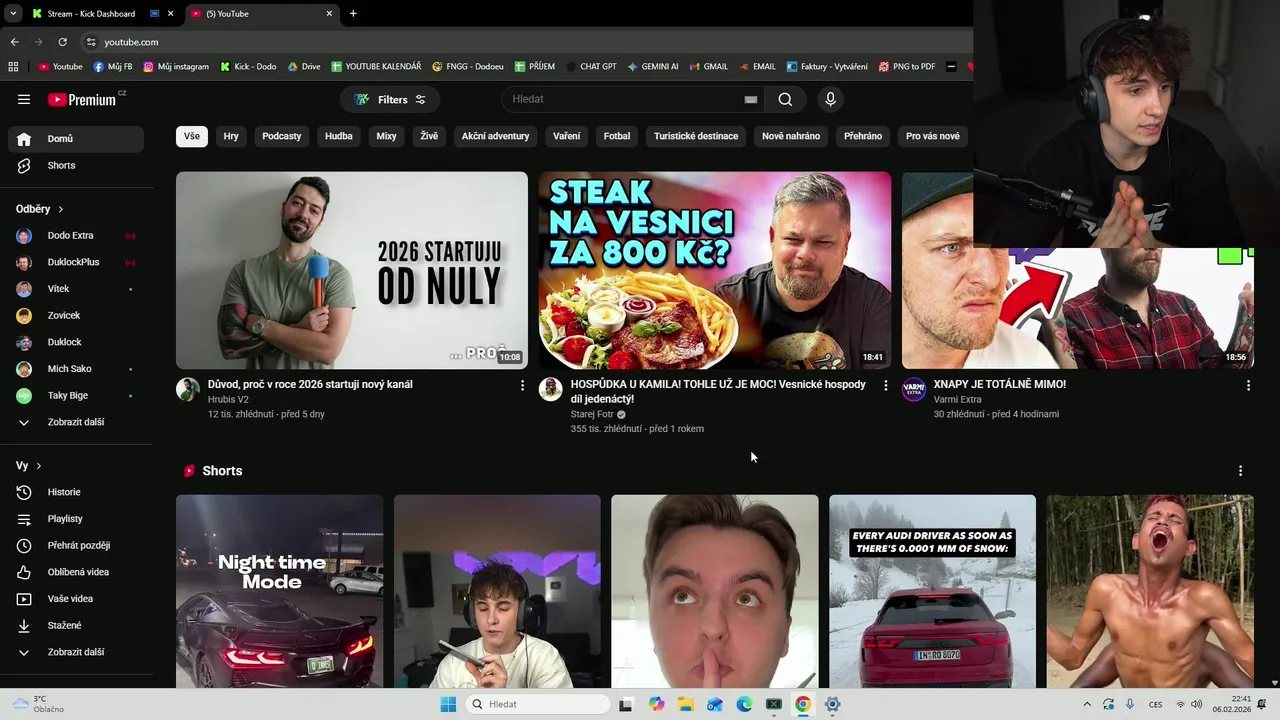This screenshot has width=1280, height=720.
Task: Select the Podcasty filter chip
Action: 282,136
